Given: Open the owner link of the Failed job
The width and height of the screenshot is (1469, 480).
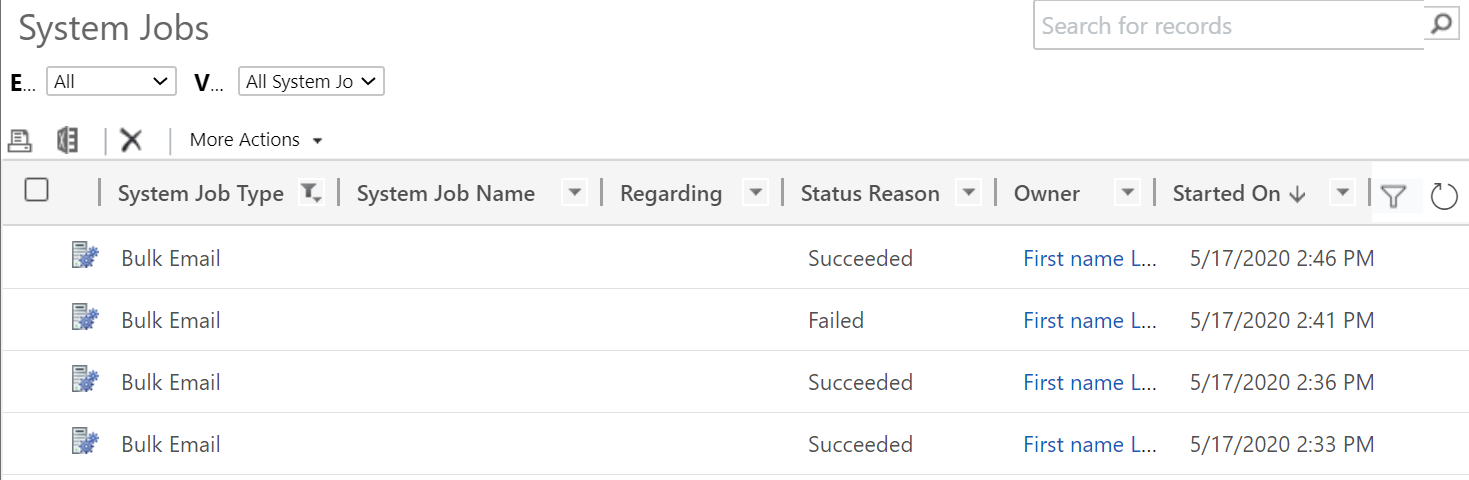Looking at the screenshot, I should (1089, 321).
